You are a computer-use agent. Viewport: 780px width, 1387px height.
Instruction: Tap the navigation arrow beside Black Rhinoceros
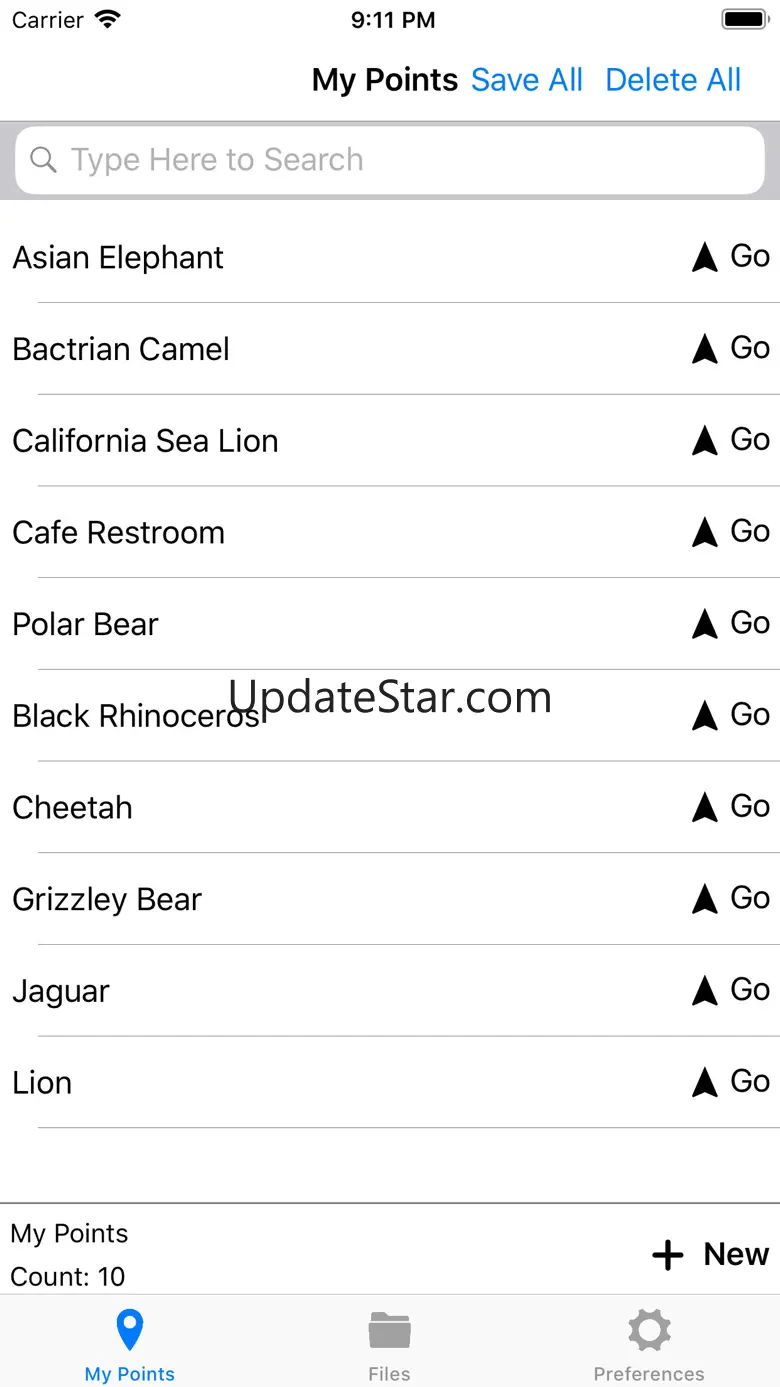(705, 716)
